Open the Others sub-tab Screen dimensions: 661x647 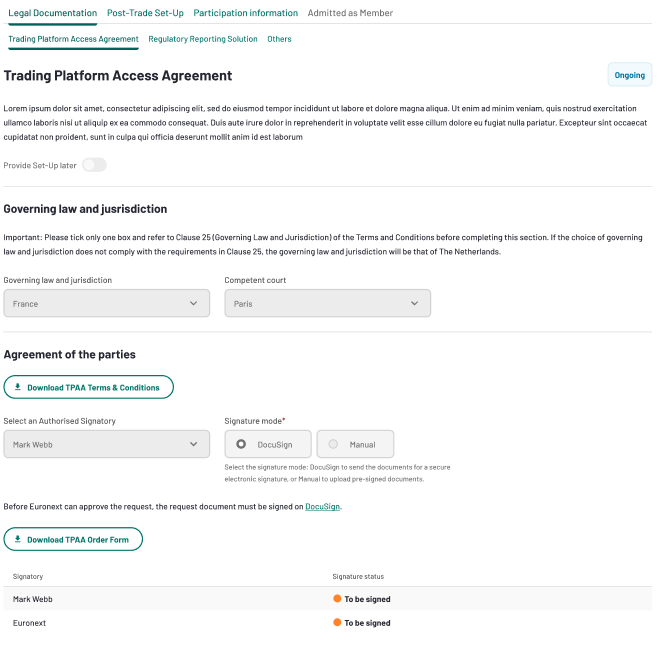[x=279, y=39]
